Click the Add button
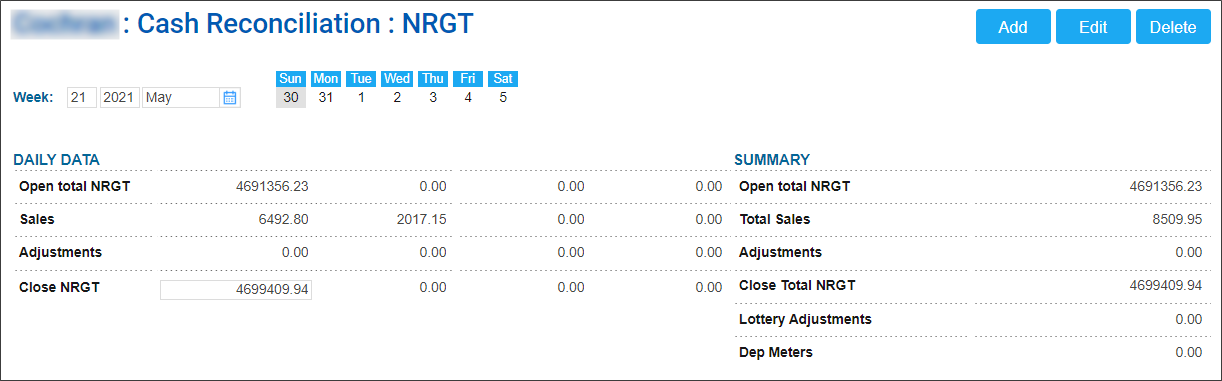This screenshot has height=381, width=1222. click(1013, 27)
